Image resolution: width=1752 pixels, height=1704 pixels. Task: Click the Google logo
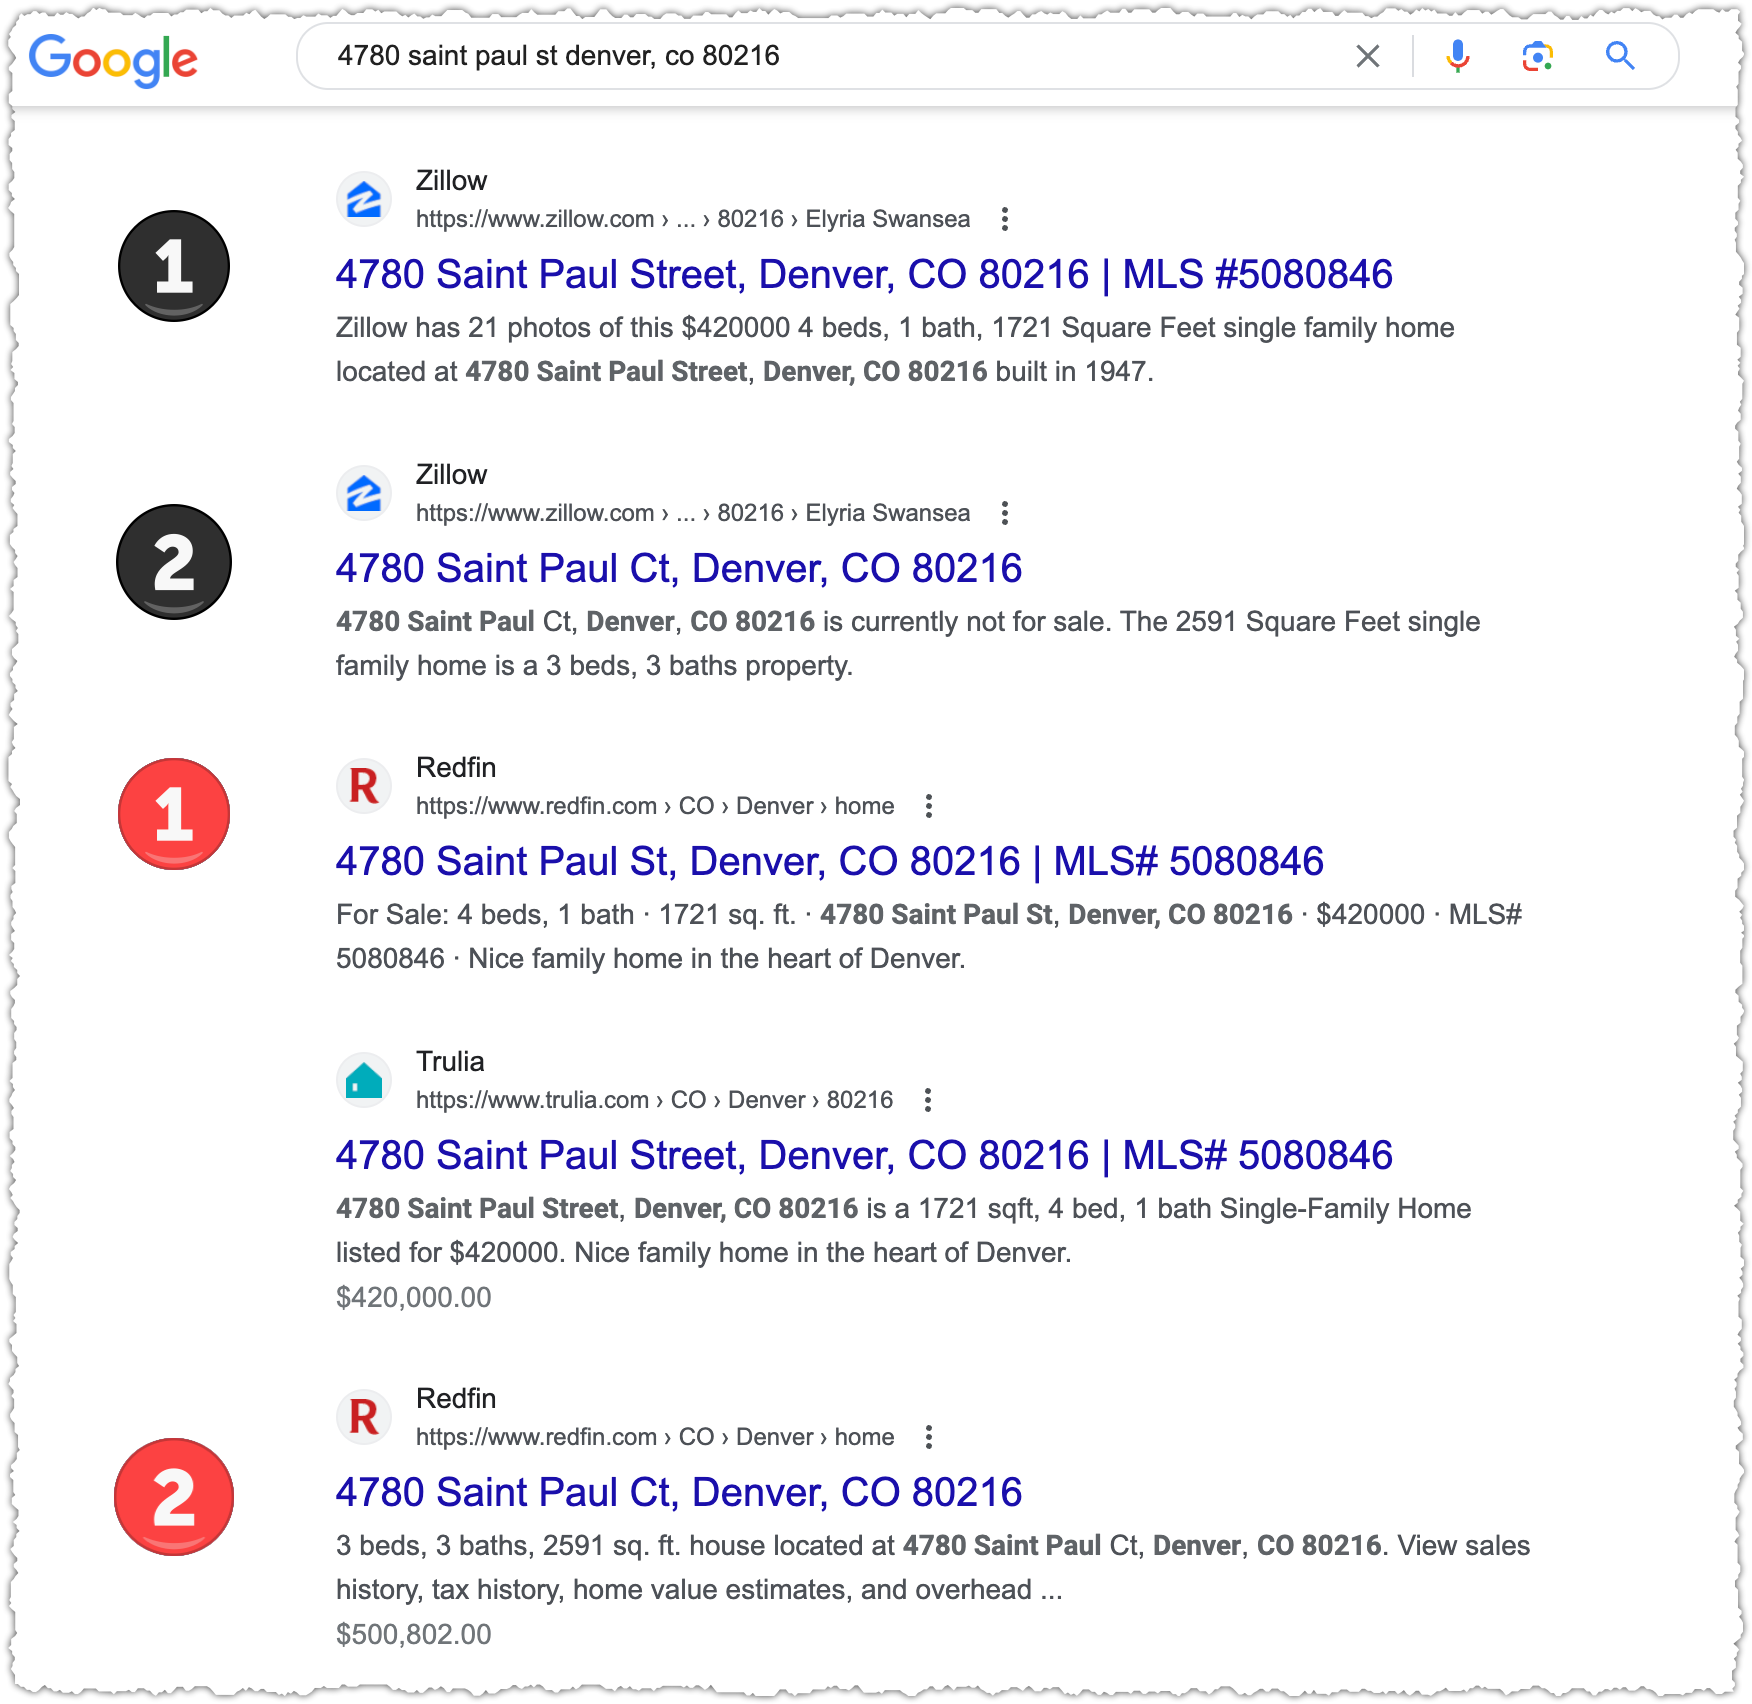[113, 60]
